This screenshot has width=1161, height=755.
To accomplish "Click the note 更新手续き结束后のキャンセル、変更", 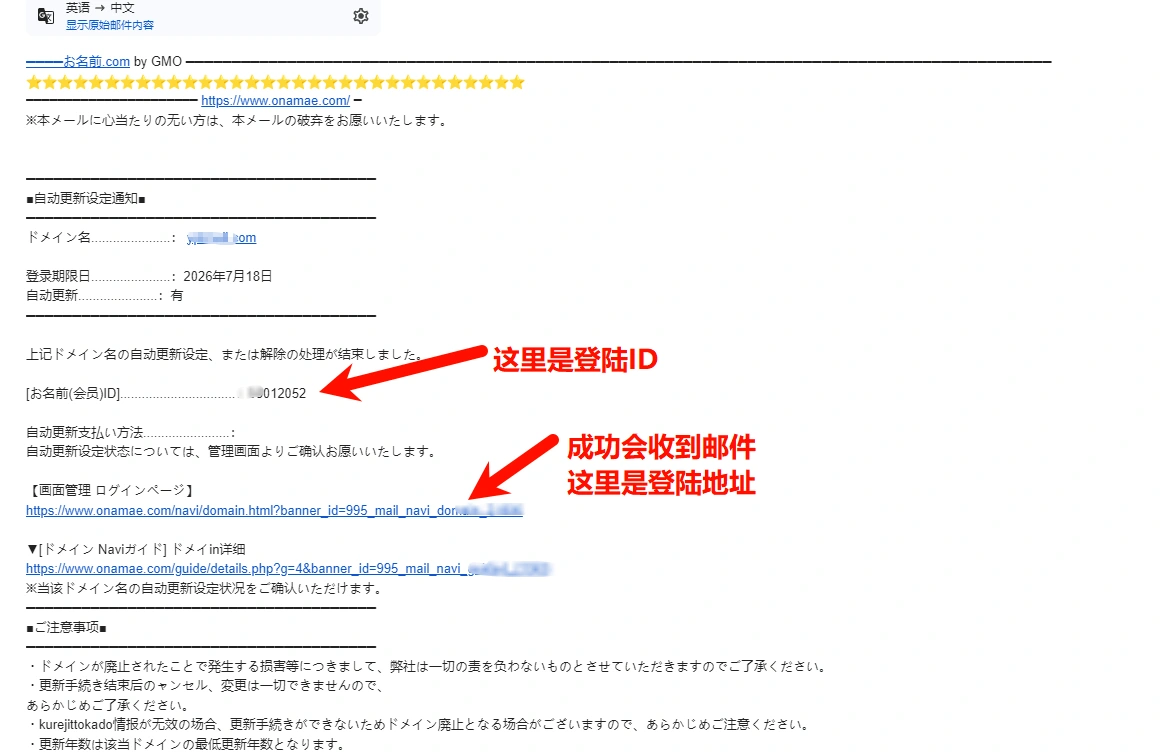I will [206, 686].
